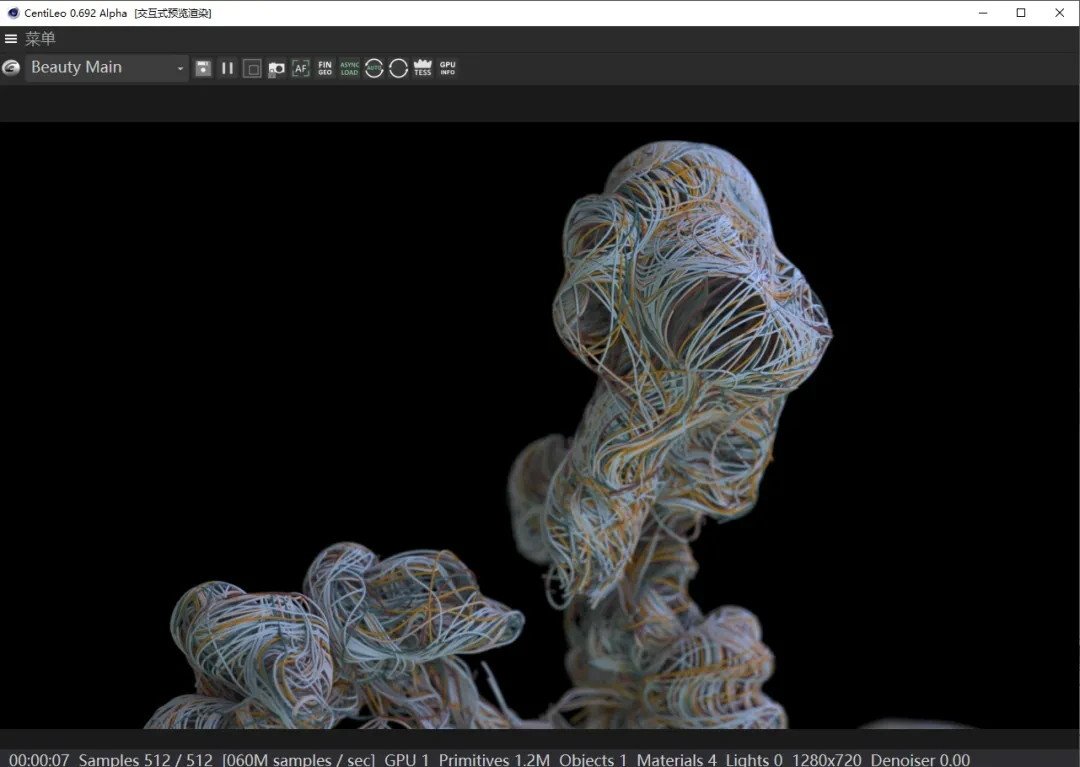Open the GPU INFO panel
Image resolution: width=1080 pixels, height=767 pixels.
click(x=447, y=68)
